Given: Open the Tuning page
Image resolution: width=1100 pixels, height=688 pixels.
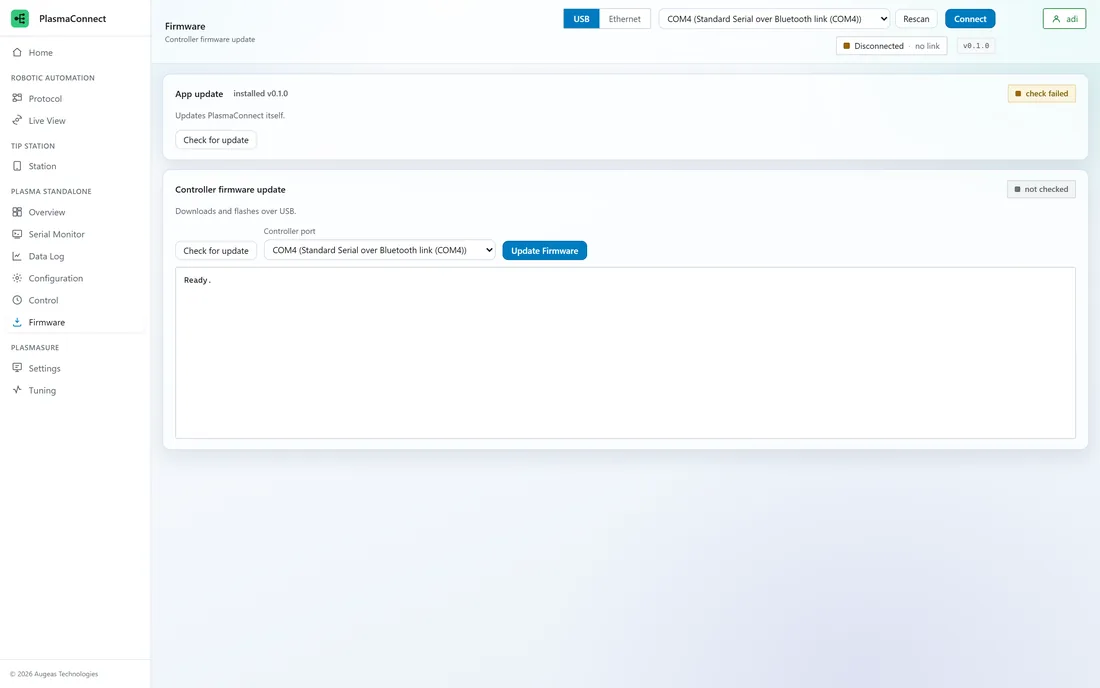Looking at the screenshot, I should point(74,390).
